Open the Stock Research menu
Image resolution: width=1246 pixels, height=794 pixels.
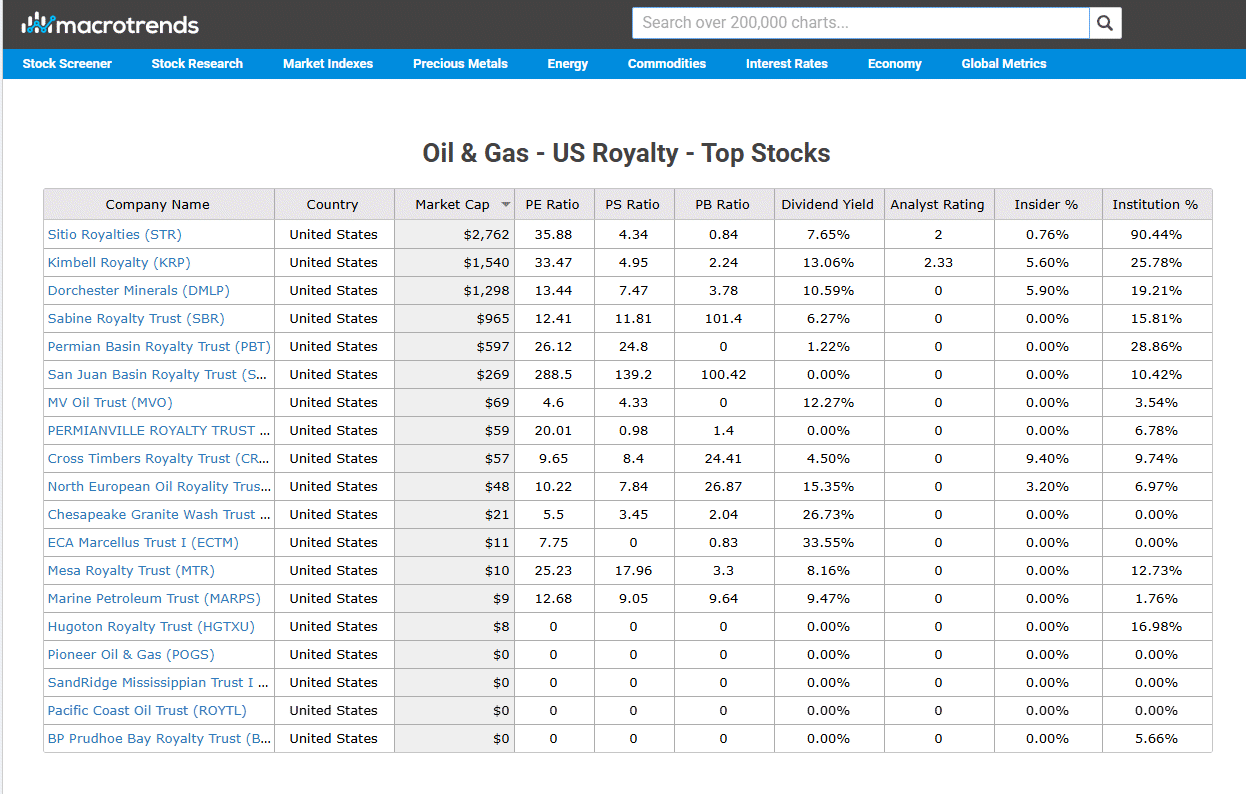tap(197, 64)
